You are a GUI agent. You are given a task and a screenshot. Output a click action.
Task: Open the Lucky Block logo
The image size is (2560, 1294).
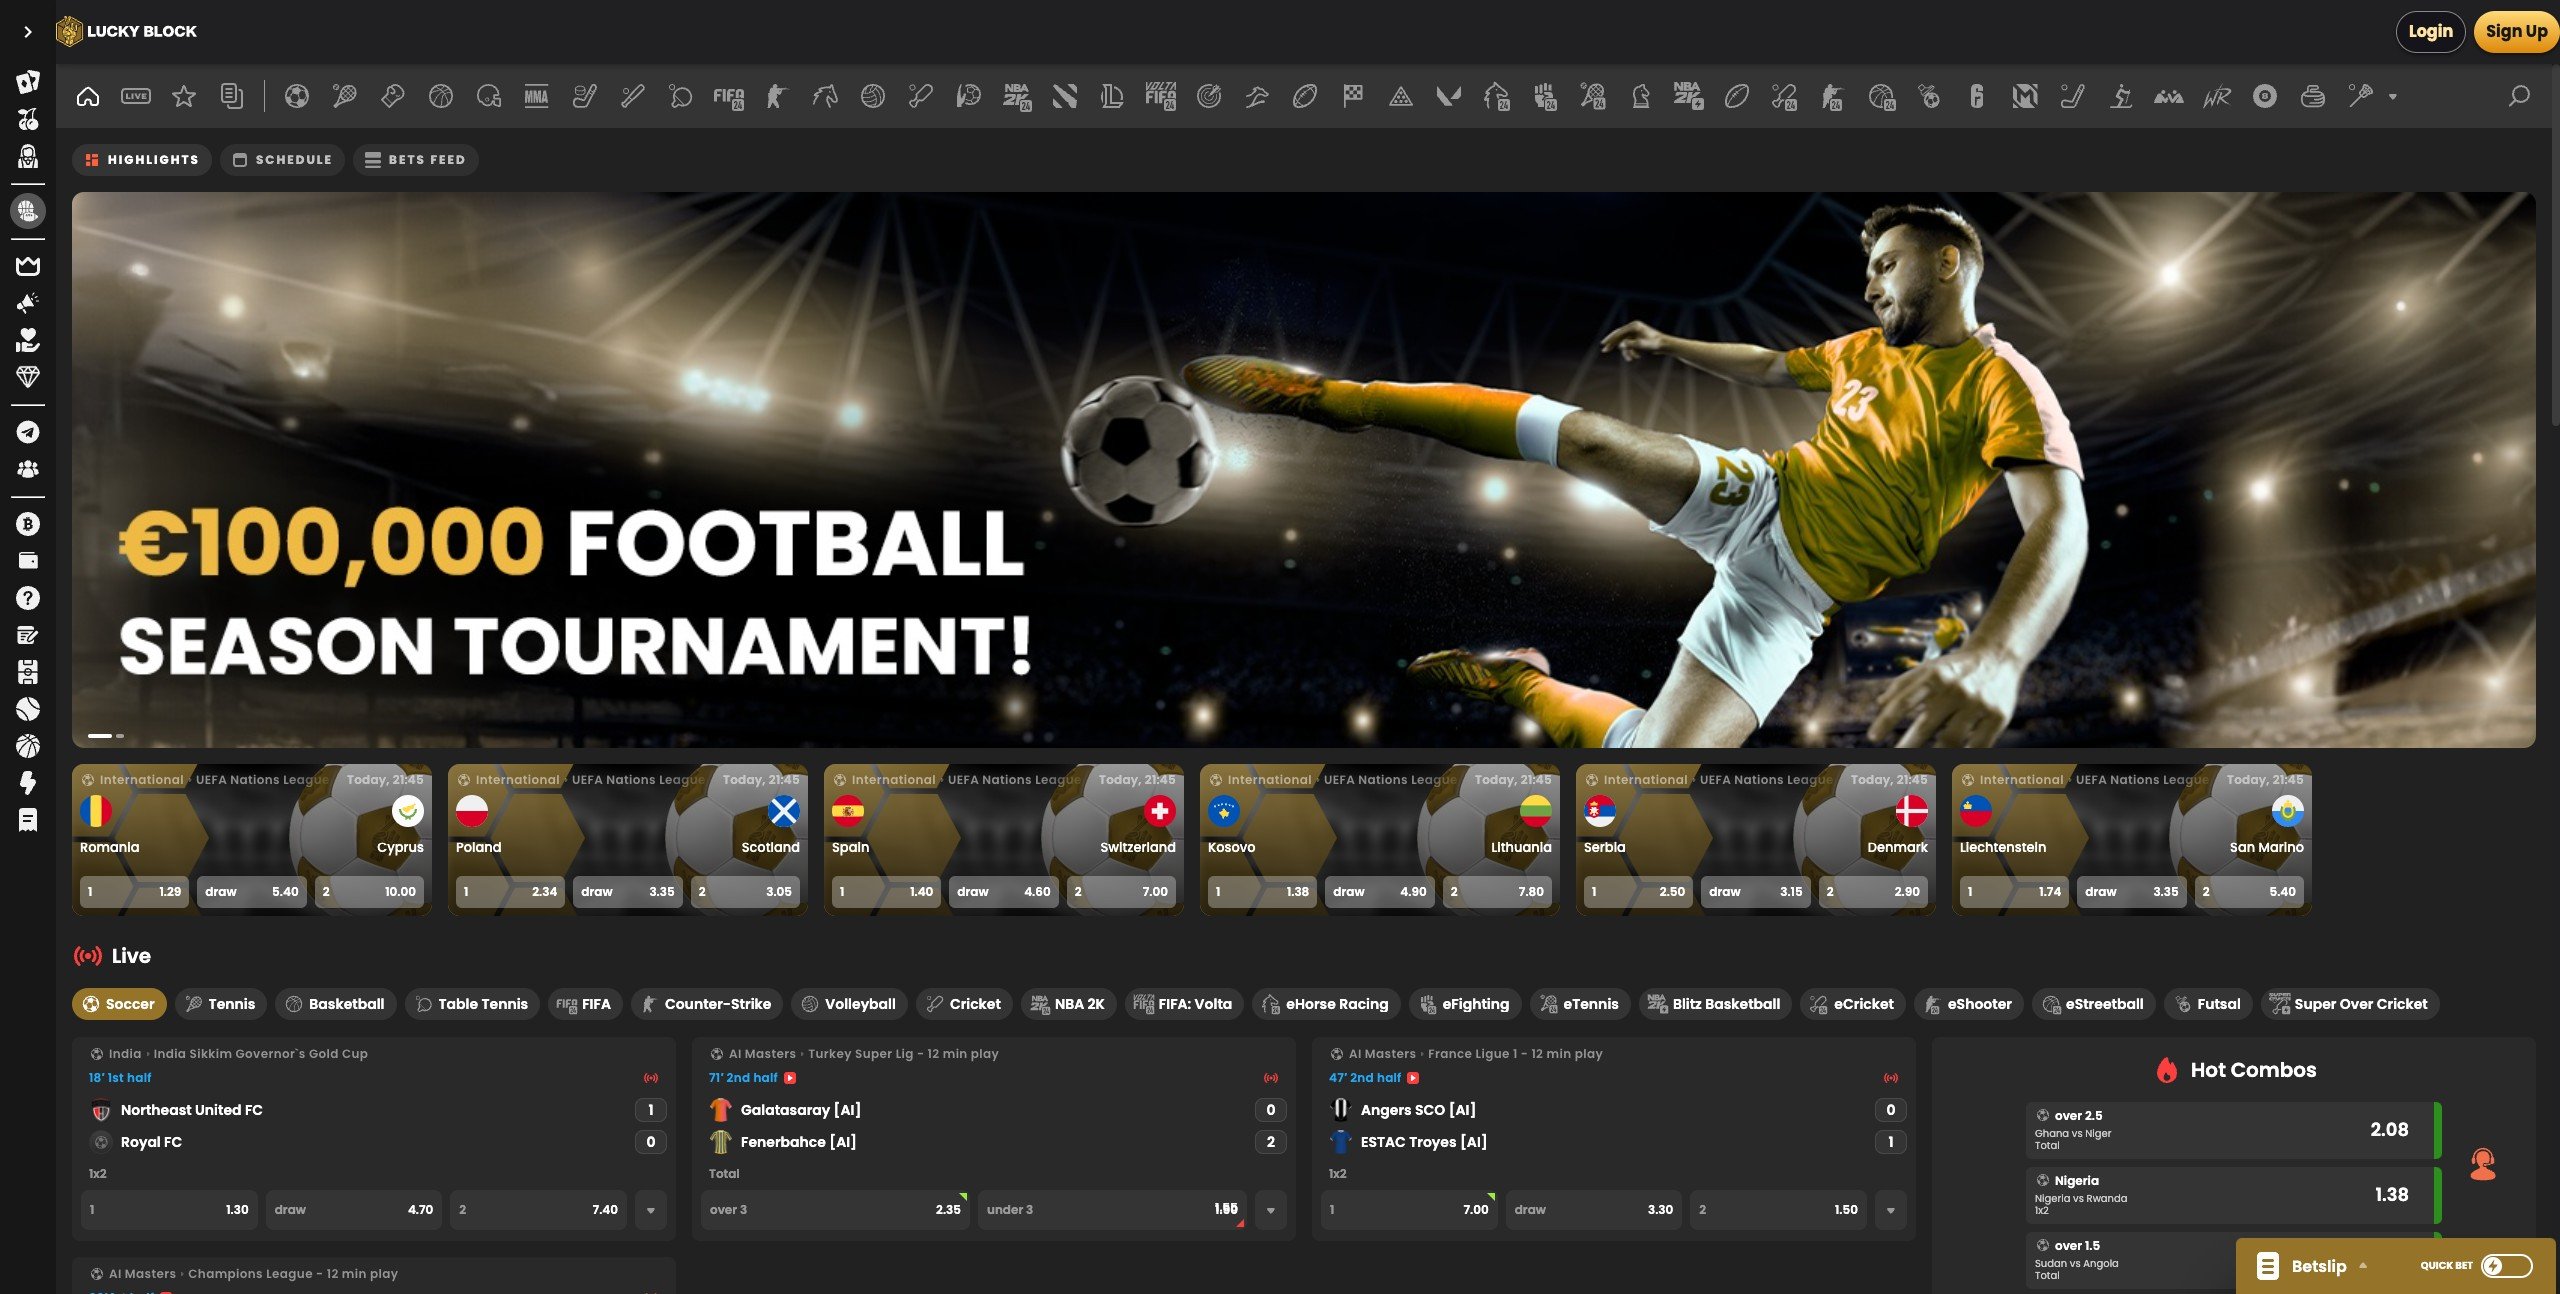127,32
